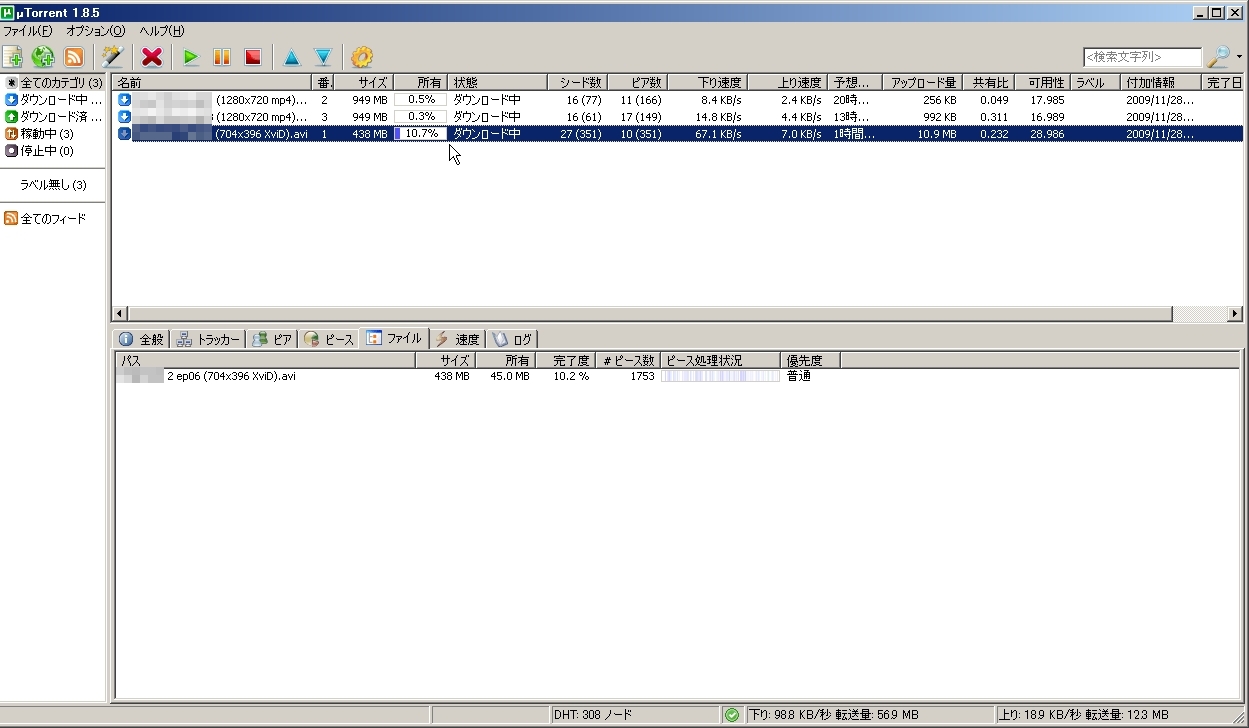Switch to the ログ tab
Viewport: 1249px width, 728px height.
(513, 339)
